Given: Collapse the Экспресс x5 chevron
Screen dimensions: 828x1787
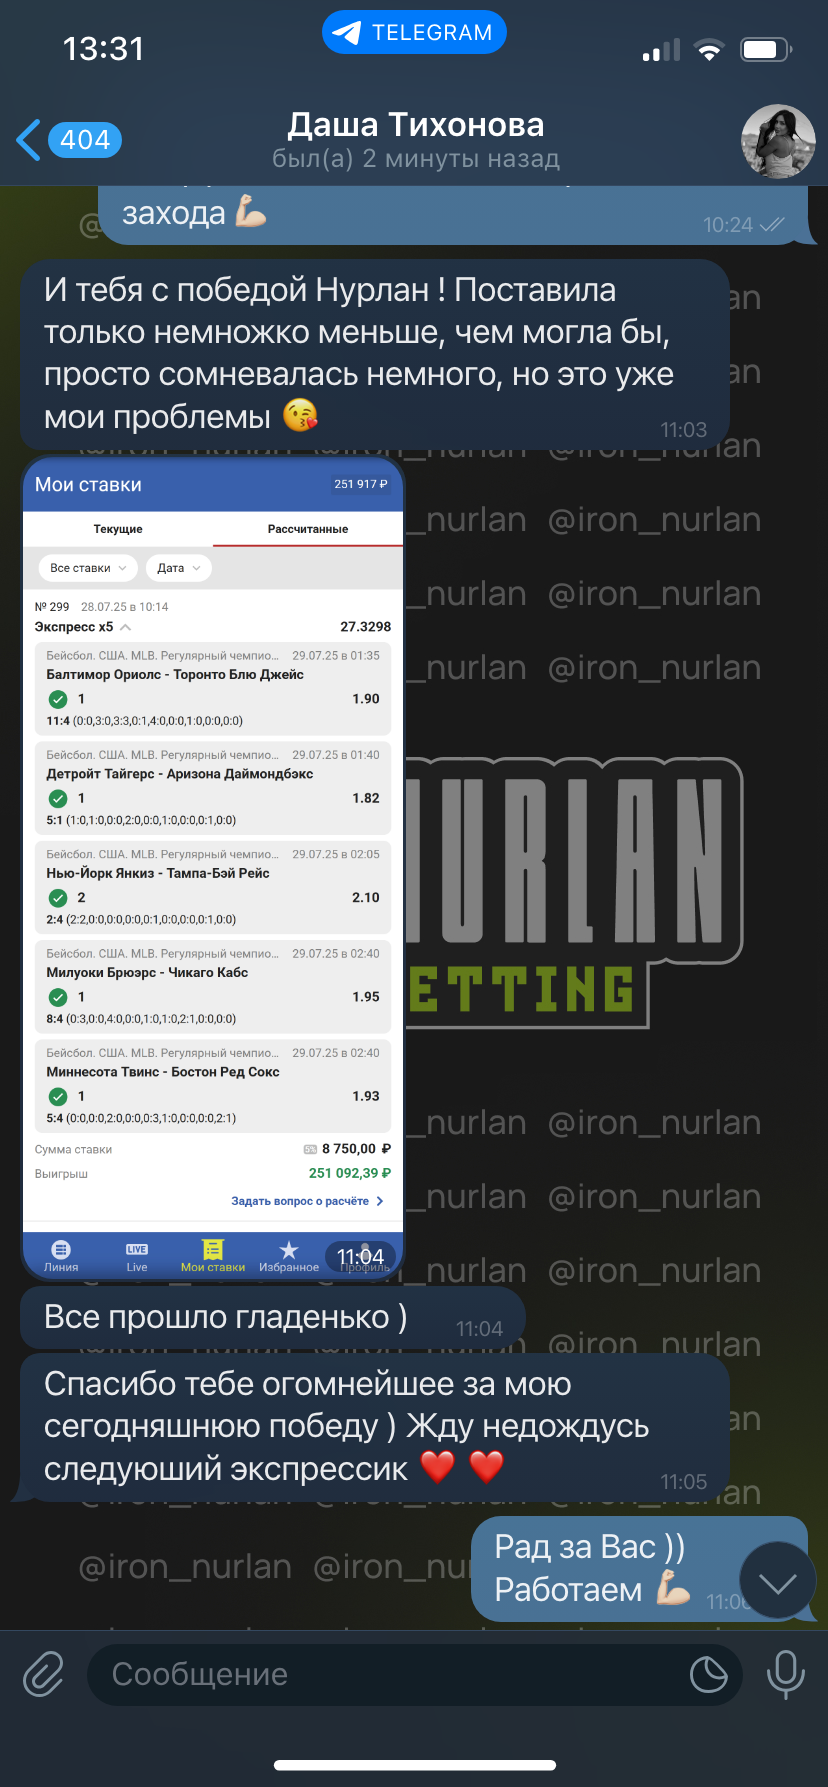Looking at the screenshot, I should coord(126,627).
